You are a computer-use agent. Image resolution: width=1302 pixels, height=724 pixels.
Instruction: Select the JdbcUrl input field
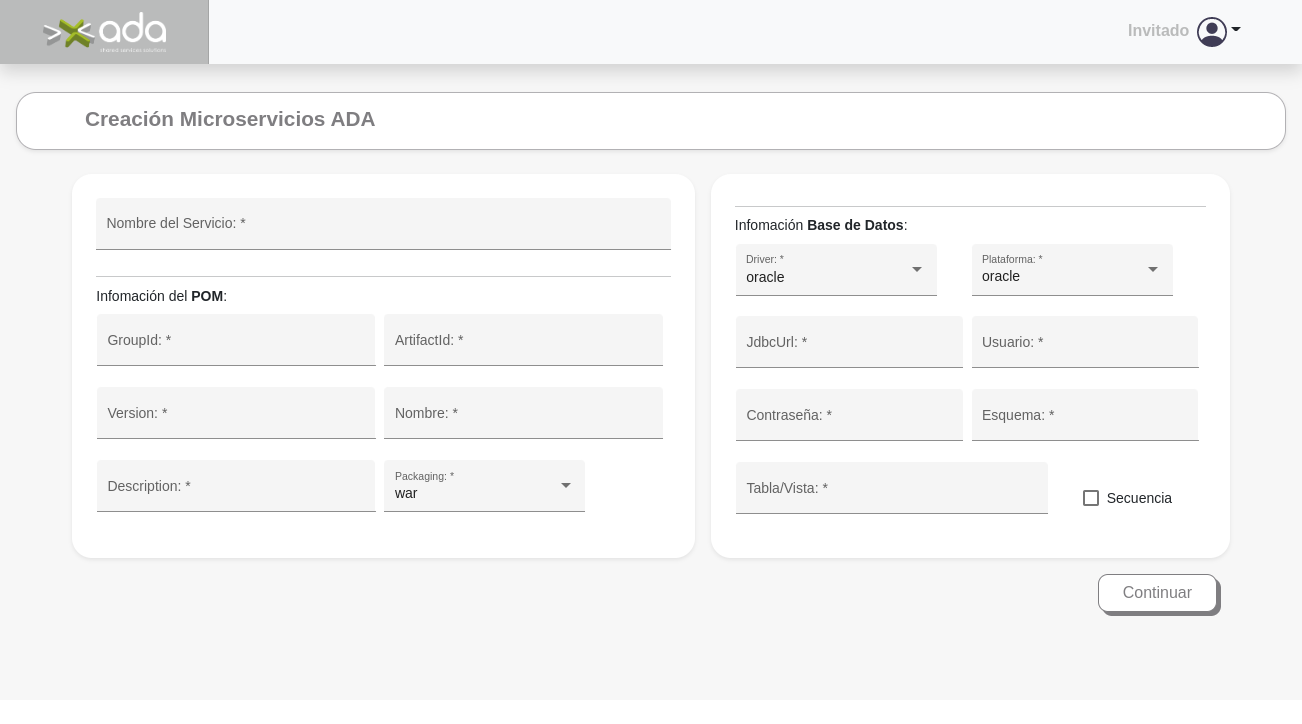click(849, 343)
